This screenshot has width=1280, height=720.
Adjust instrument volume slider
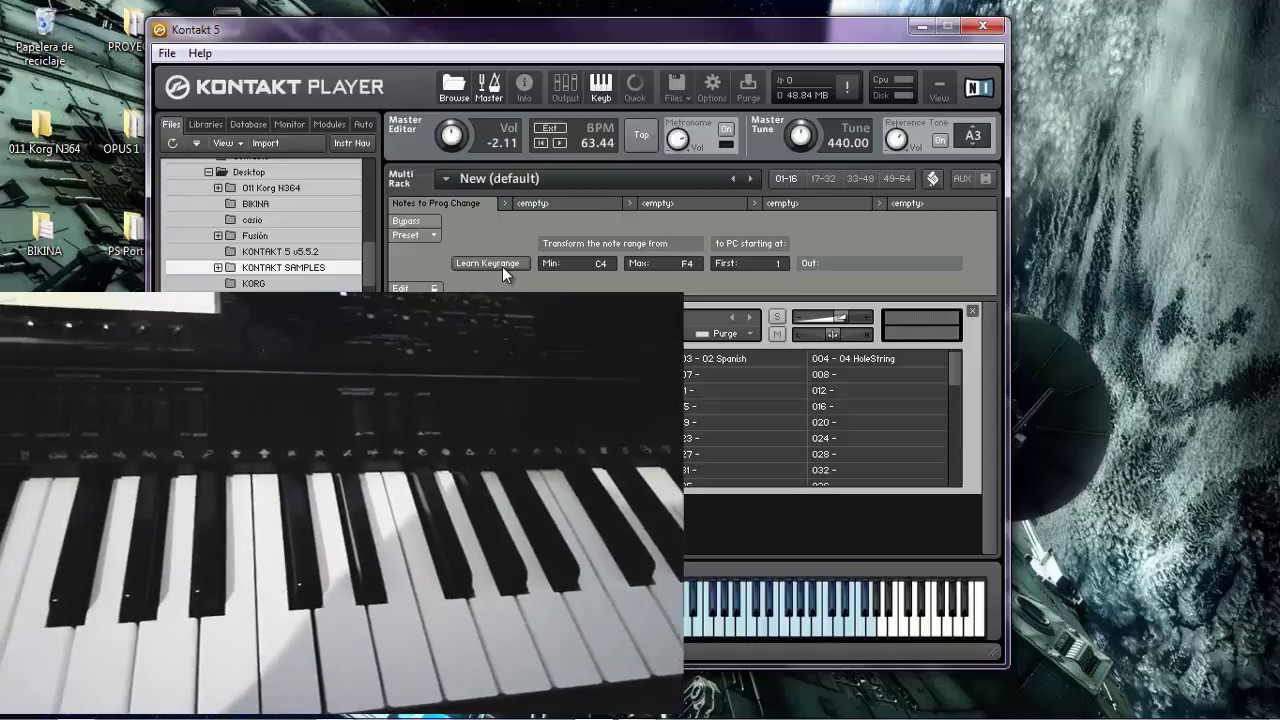[x=832, y=317]
